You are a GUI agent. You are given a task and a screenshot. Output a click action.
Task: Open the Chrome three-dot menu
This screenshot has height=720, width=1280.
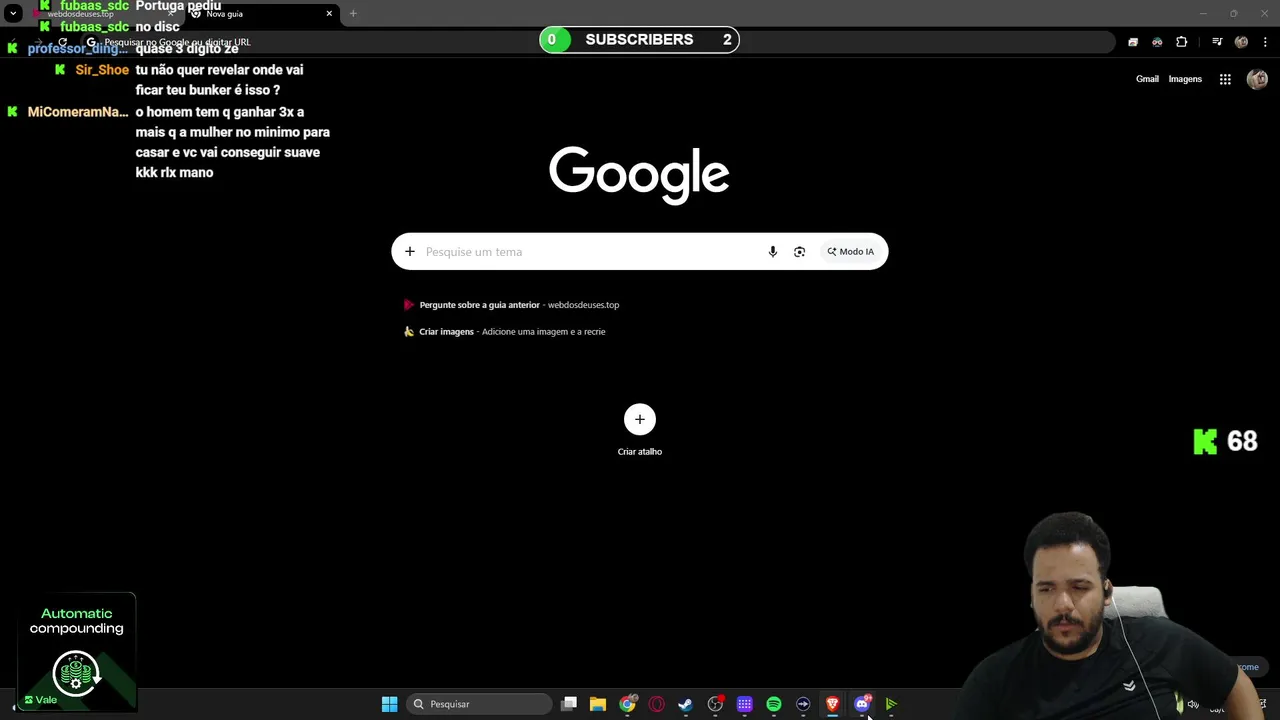point(1266,42)
